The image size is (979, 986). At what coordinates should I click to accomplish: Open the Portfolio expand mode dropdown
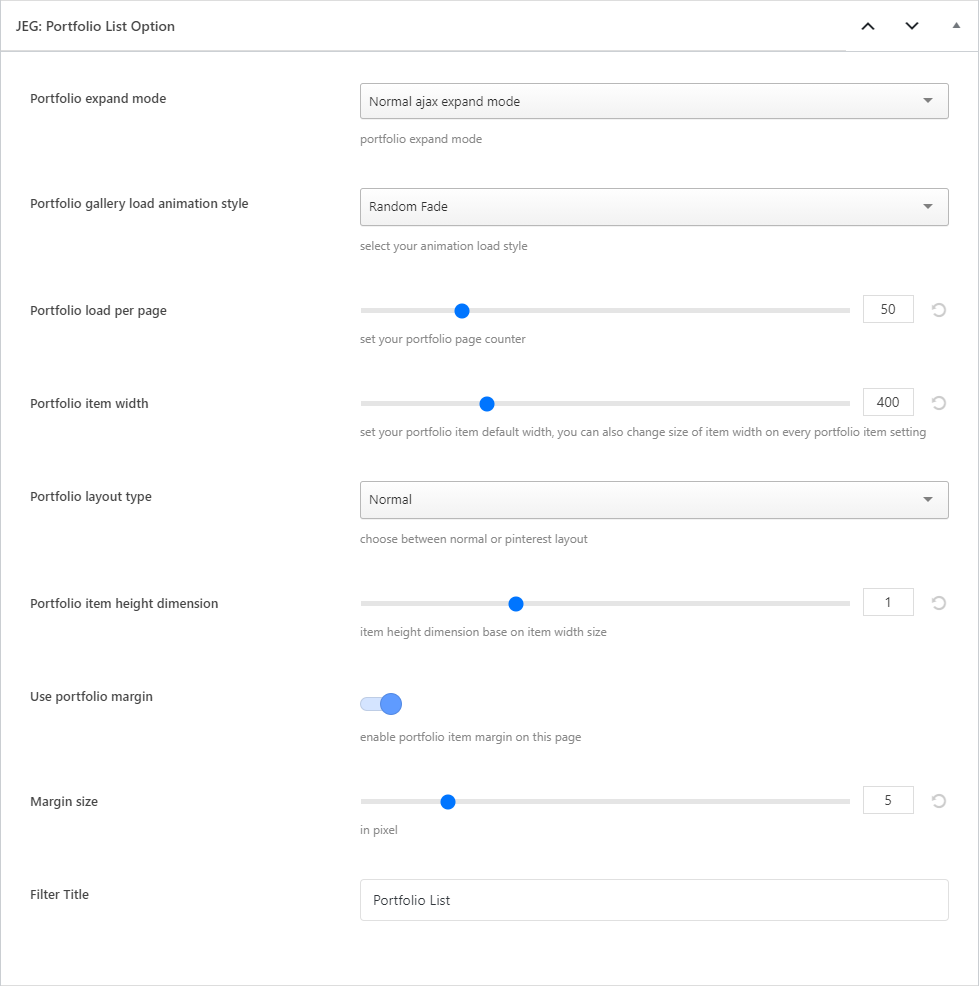tap(653, 101)
